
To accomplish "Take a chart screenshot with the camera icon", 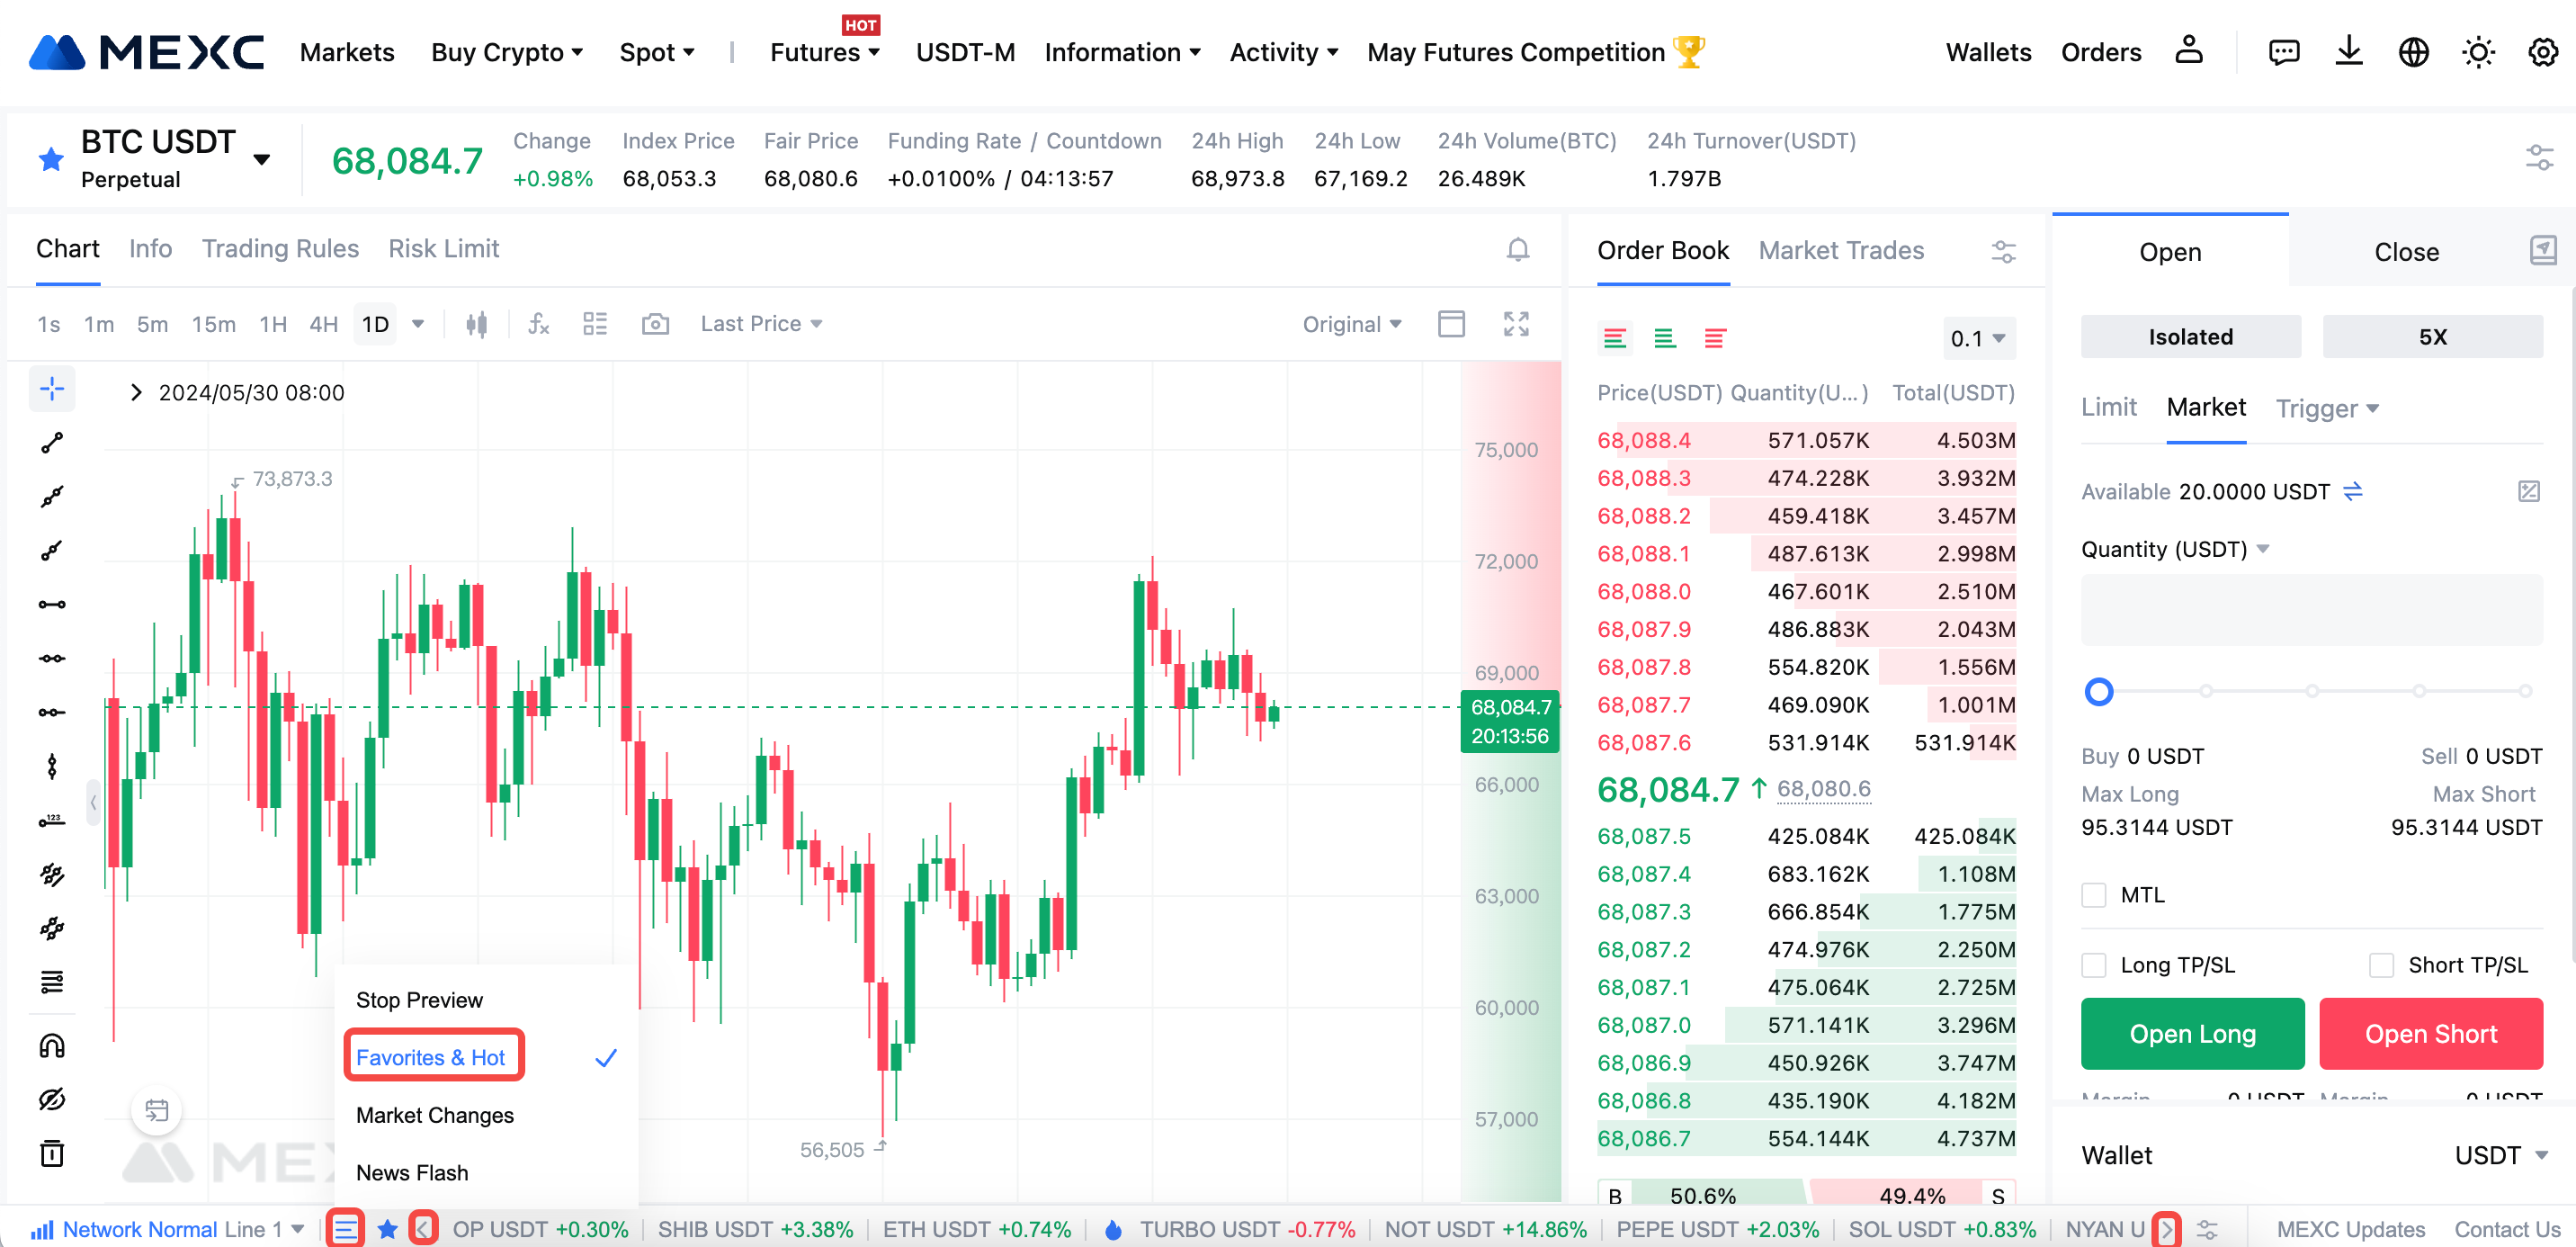I will [x=655, y=324].
